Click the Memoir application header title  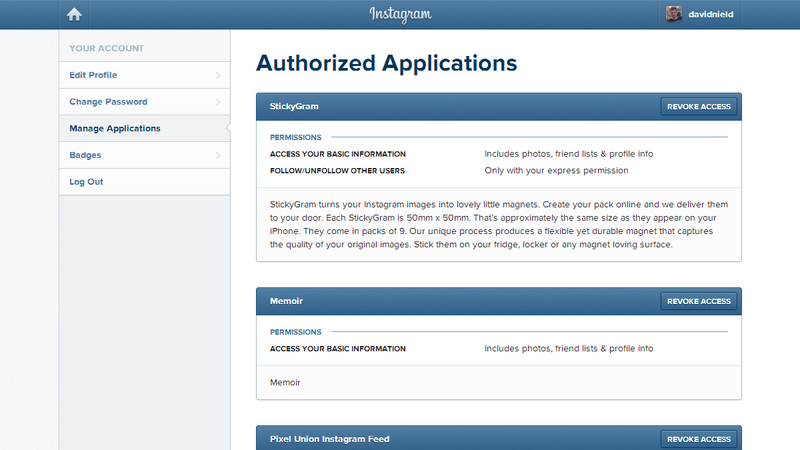(x=286, y=301)
